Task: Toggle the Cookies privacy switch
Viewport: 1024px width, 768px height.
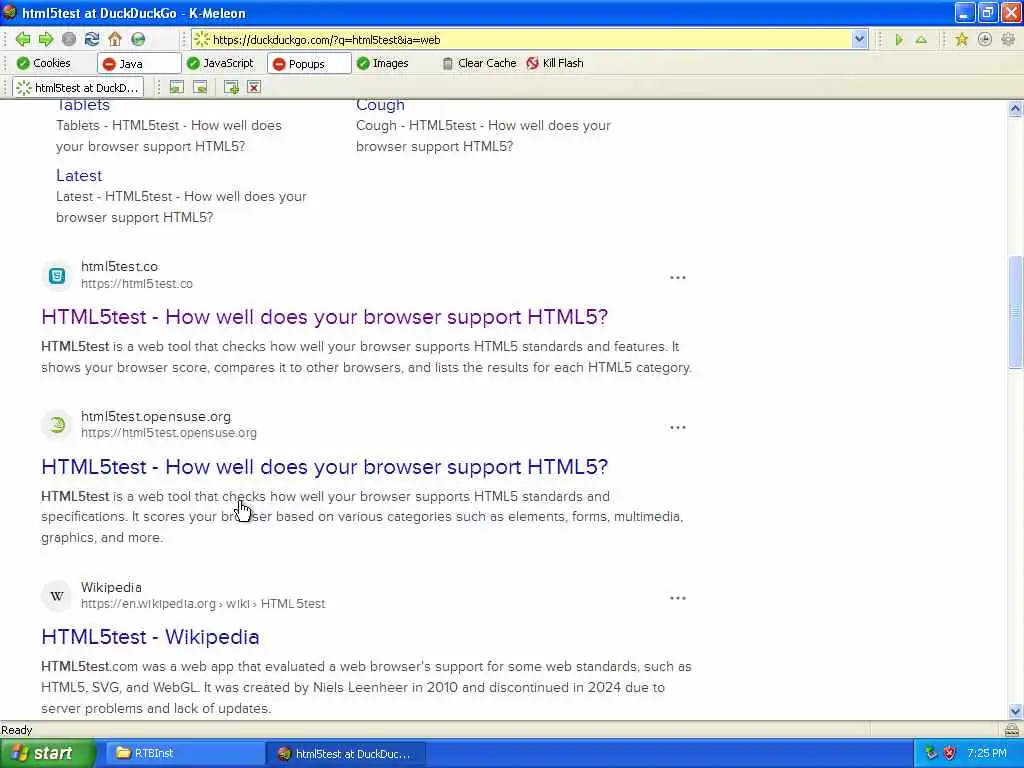Action: 44,63
